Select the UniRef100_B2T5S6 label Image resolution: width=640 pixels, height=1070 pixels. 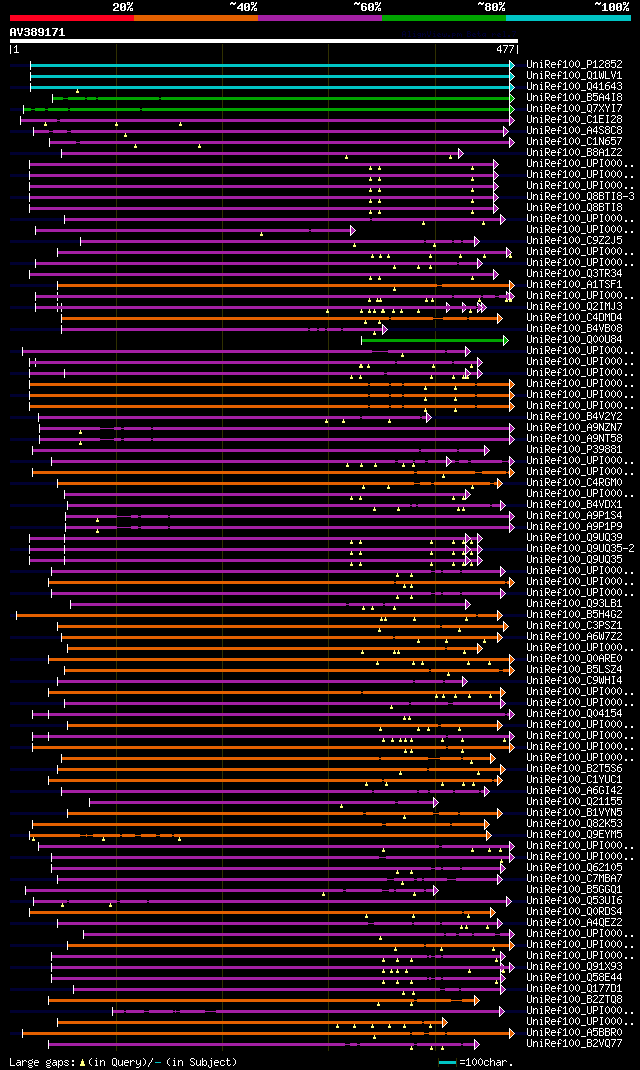pos(574,768)
